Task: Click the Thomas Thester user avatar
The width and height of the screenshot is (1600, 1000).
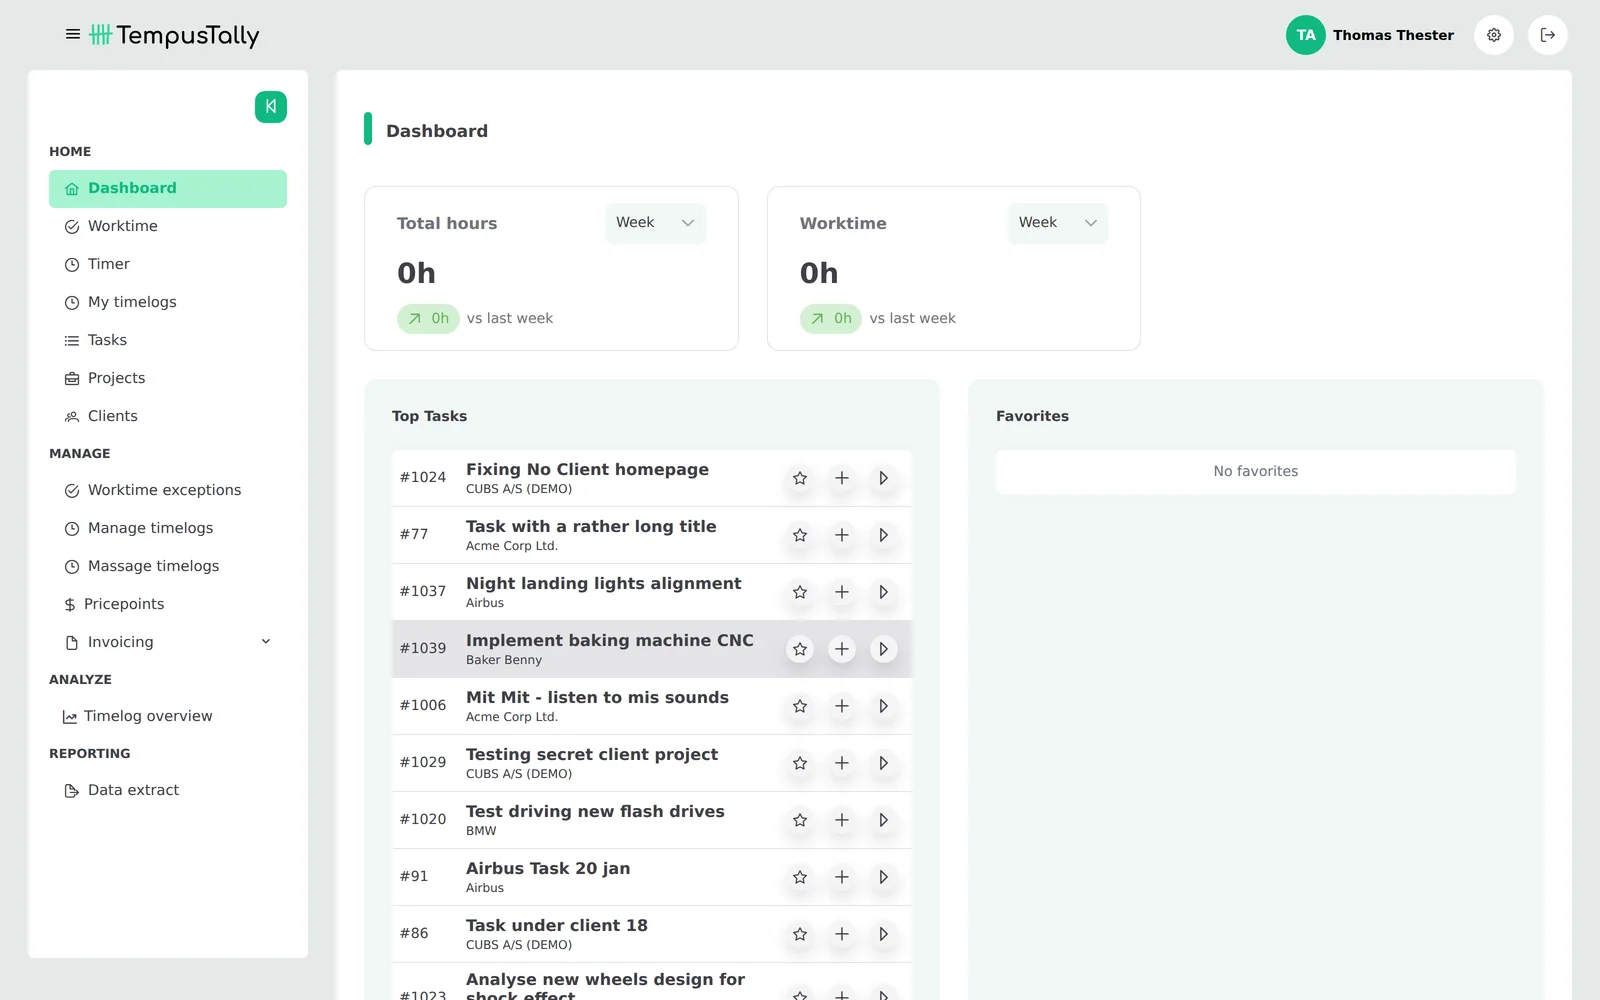Action: (1305, 35)
